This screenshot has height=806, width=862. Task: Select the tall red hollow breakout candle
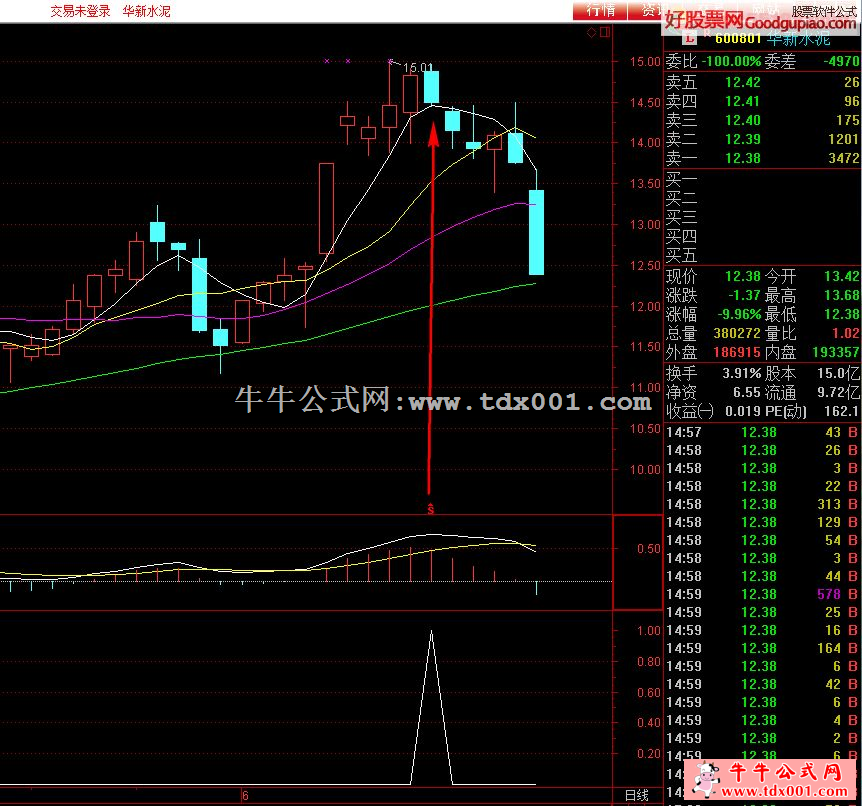(x=327, y=208)
